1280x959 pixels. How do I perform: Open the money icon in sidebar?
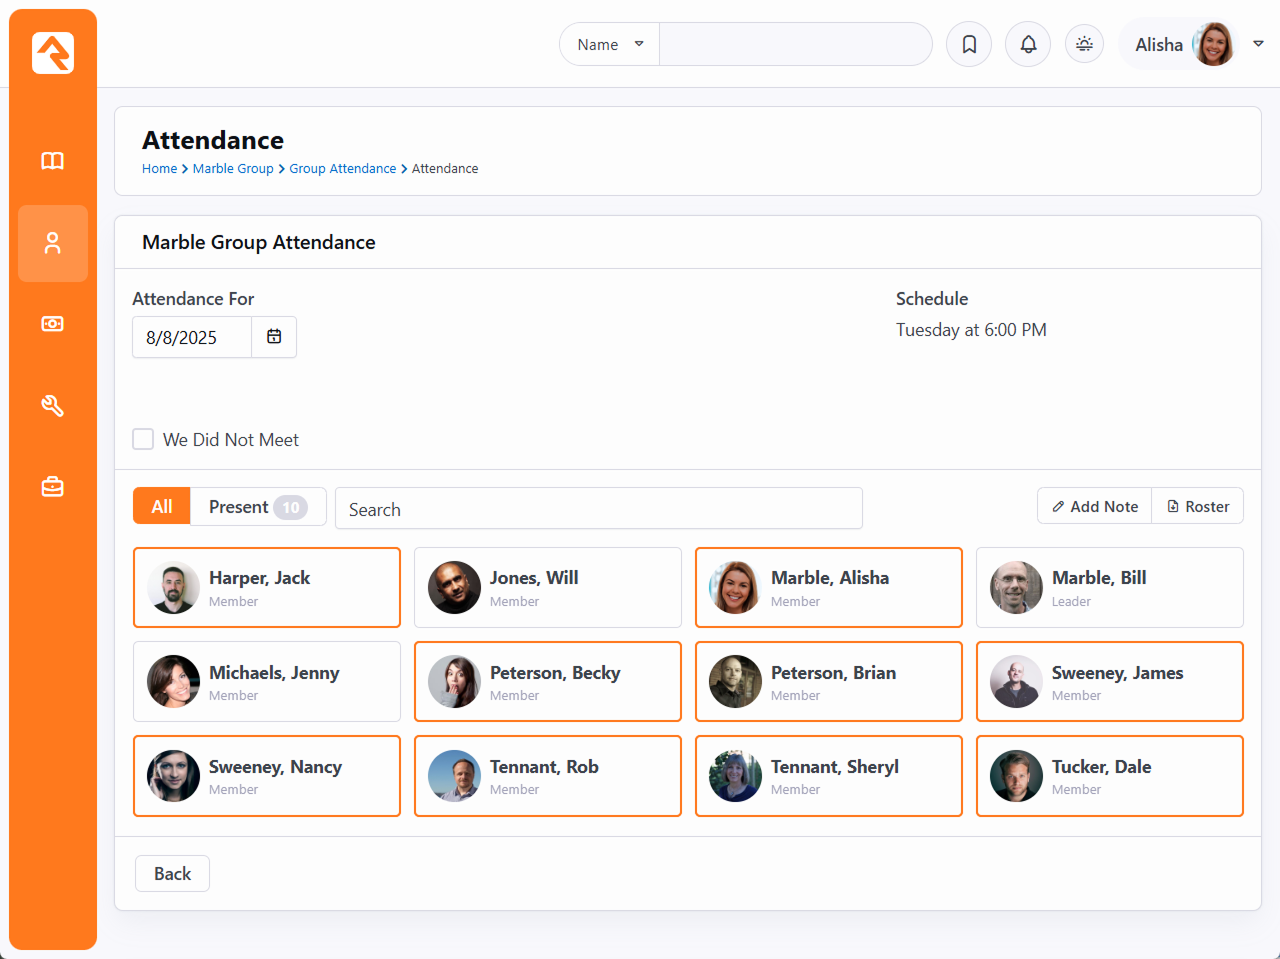[x=53, y=324]
